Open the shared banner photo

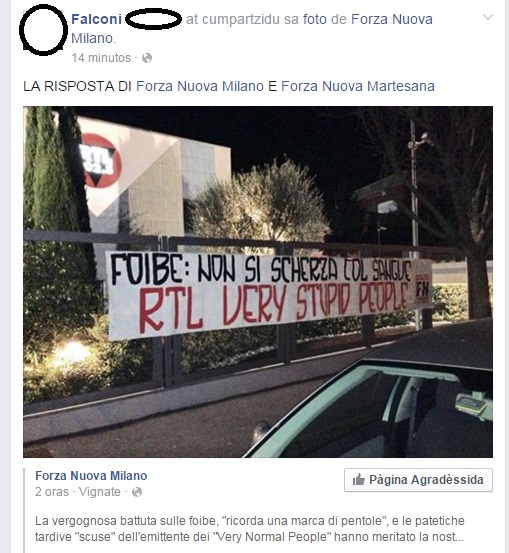pos(258,282)
